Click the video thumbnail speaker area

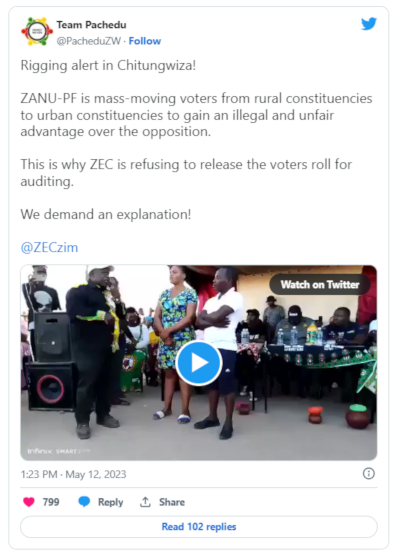coord(52,362)
